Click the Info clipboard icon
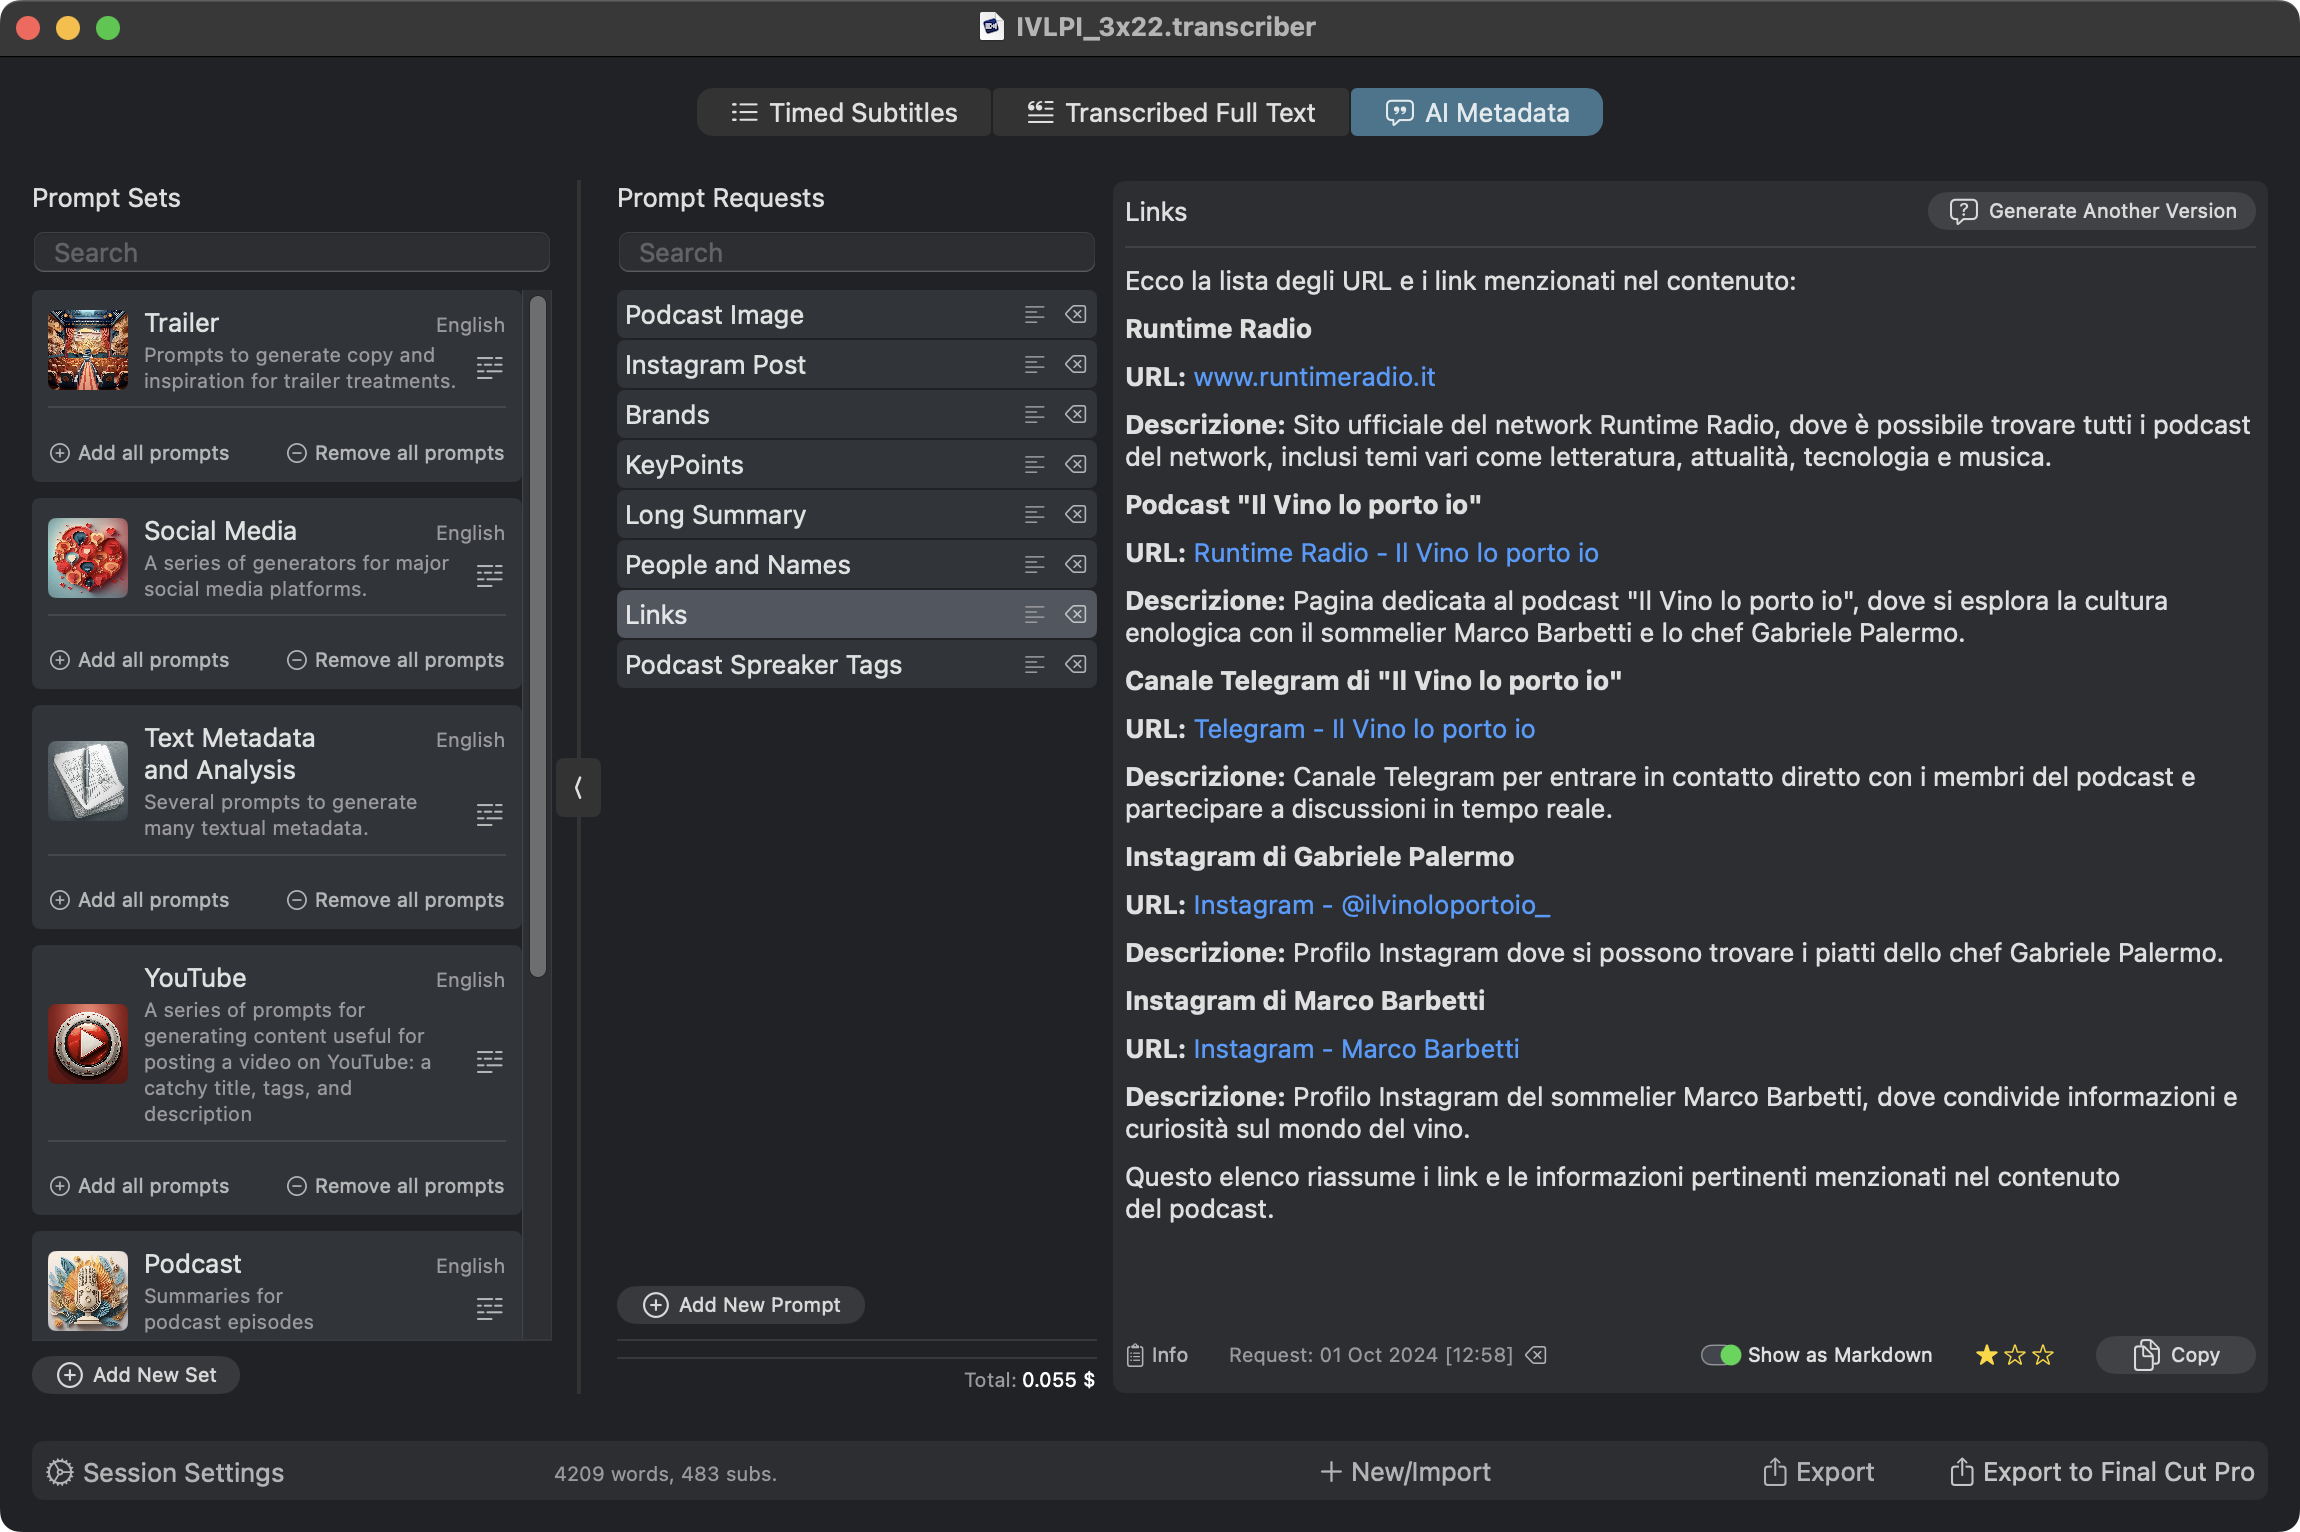The height and width of the screenshot is (1532, 2300). (x=1135, y=1355)
